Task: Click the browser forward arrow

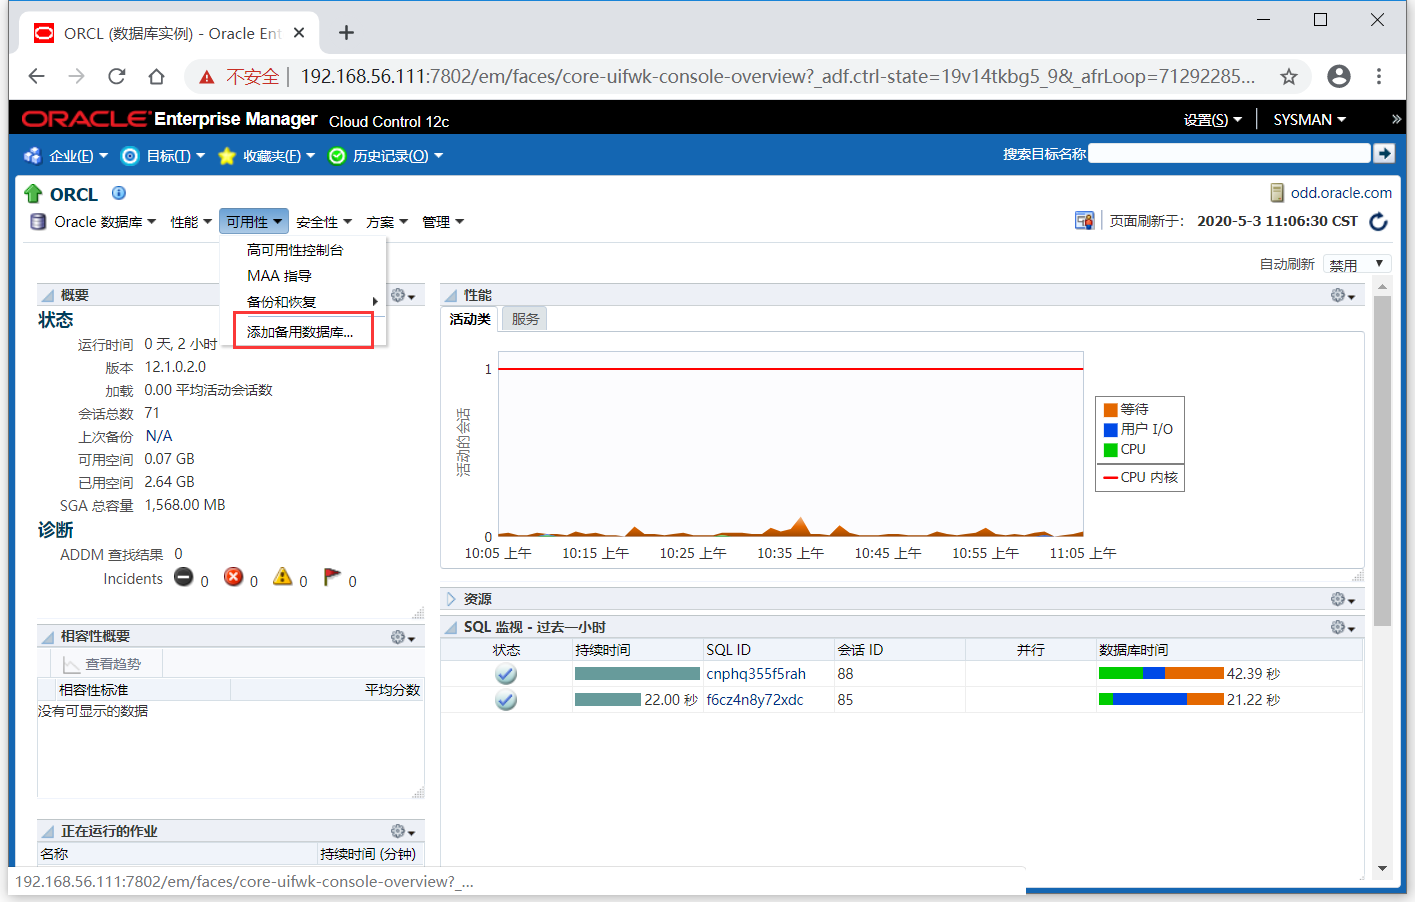Action: click(x=77, y=76)
